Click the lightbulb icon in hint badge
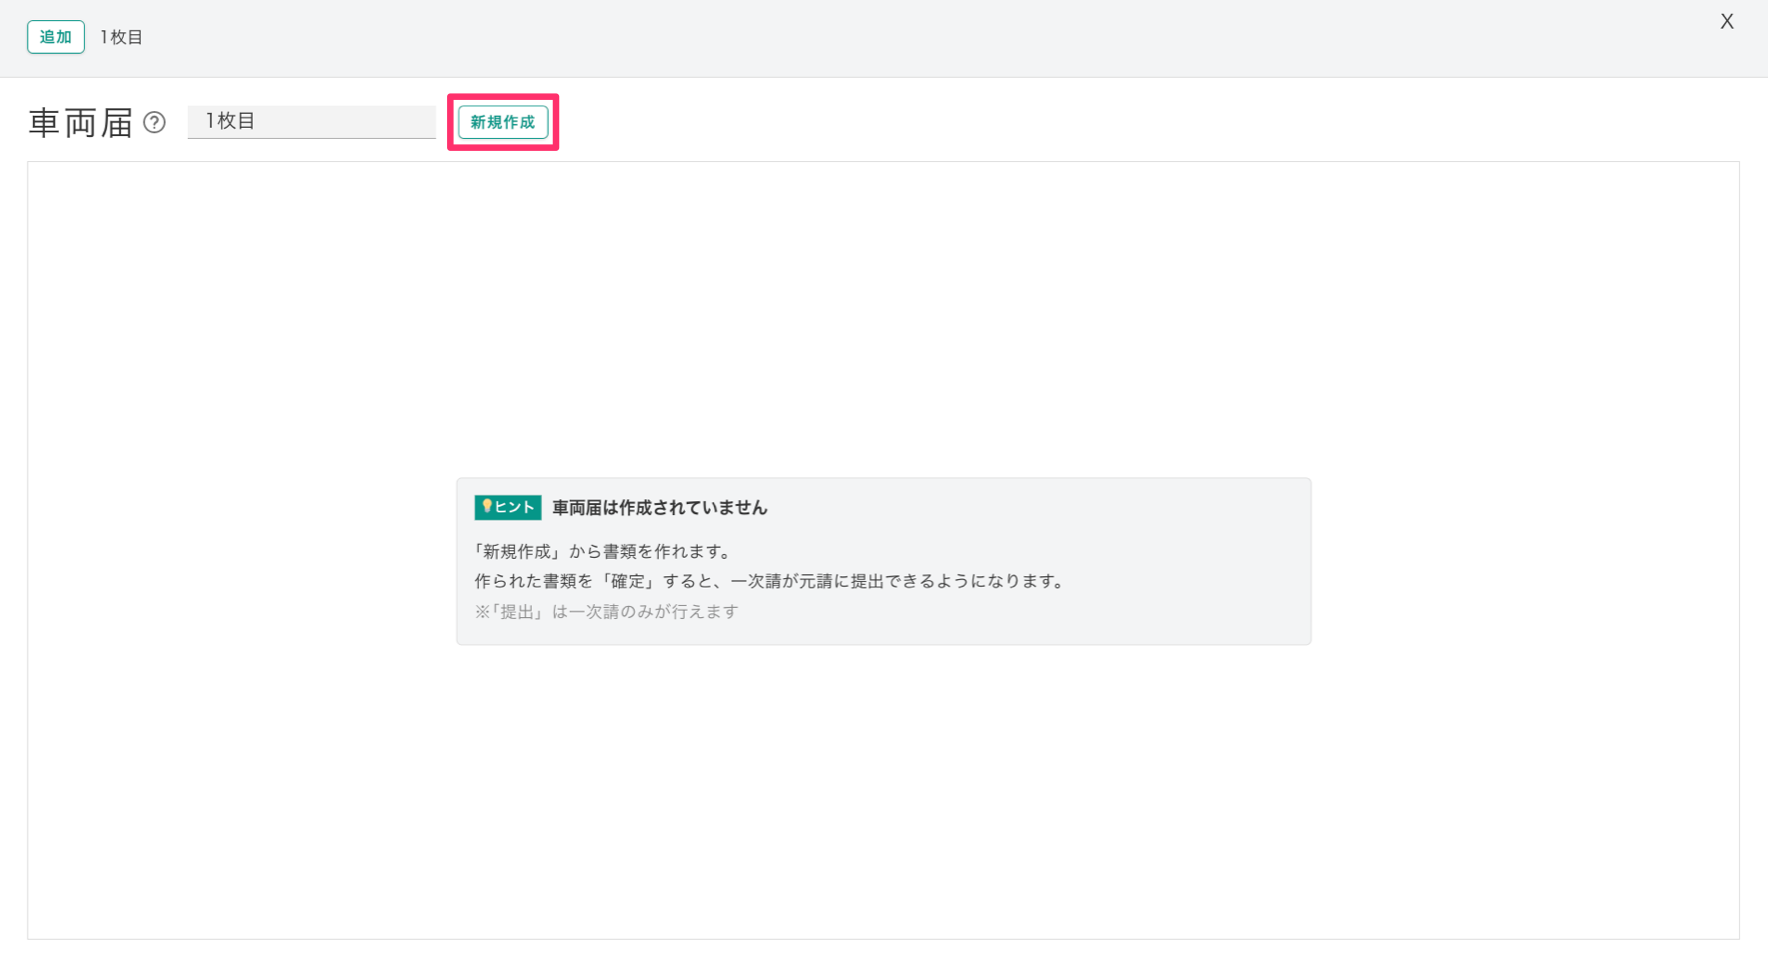 (487, 507)
